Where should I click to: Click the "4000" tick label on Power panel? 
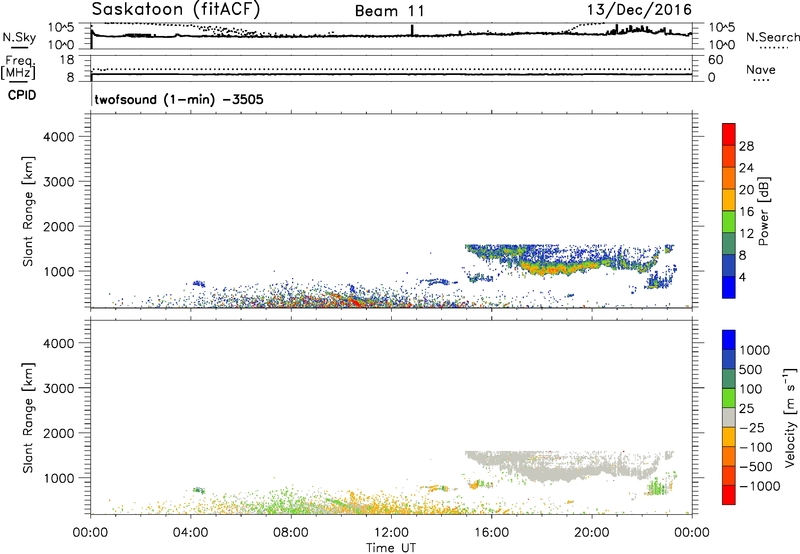[58, 137]
